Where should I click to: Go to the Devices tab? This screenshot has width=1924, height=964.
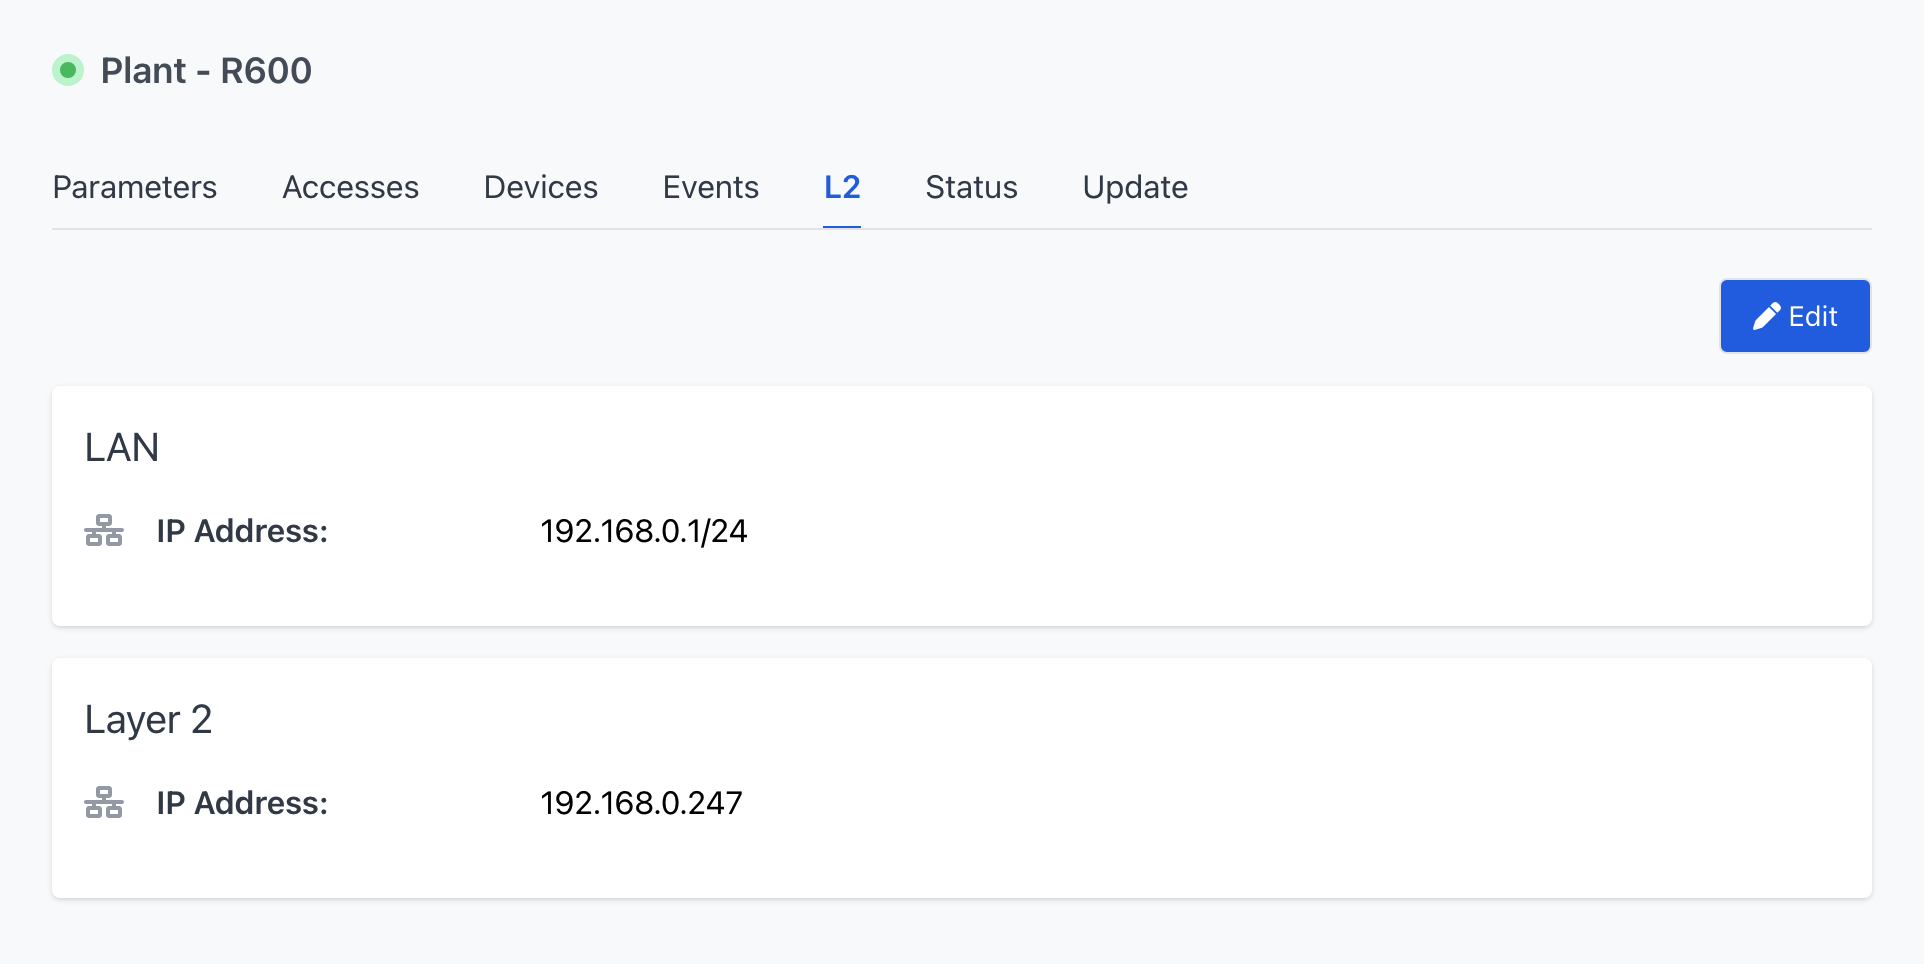541,187
